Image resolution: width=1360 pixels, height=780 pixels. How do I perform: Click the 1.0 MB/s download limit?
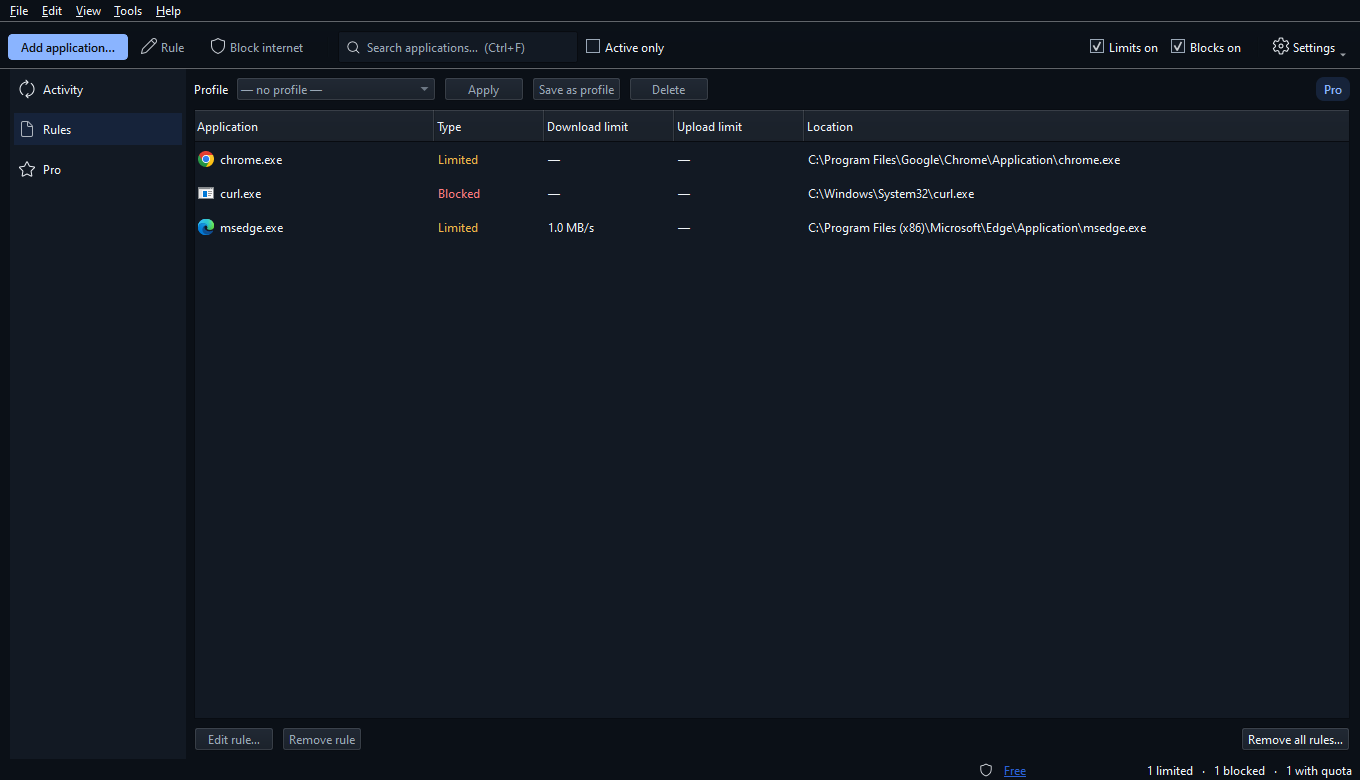click(x=571, y=227)
